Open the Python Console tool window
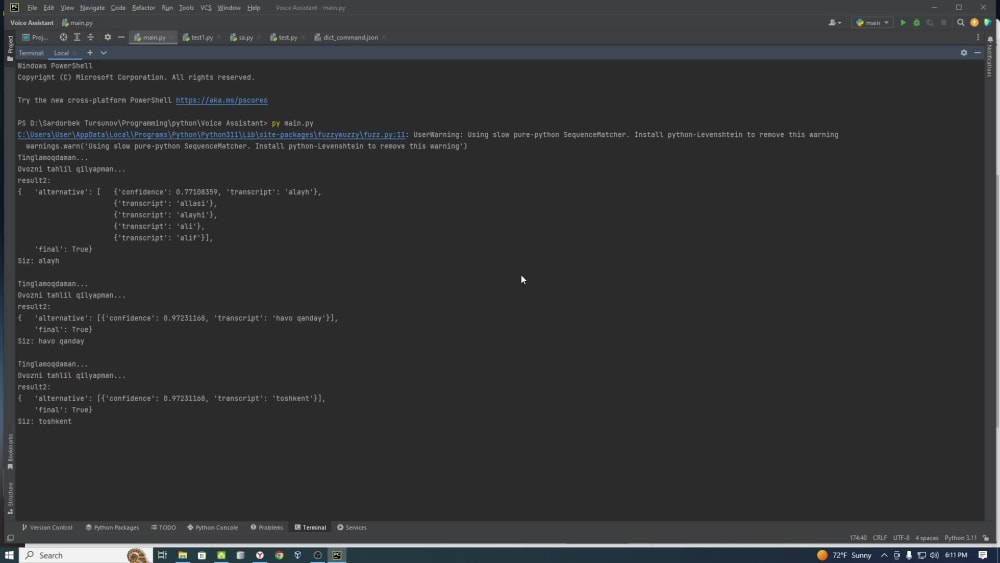The width and height of the screenshot is (1000, 563). (x=212, y=527)
